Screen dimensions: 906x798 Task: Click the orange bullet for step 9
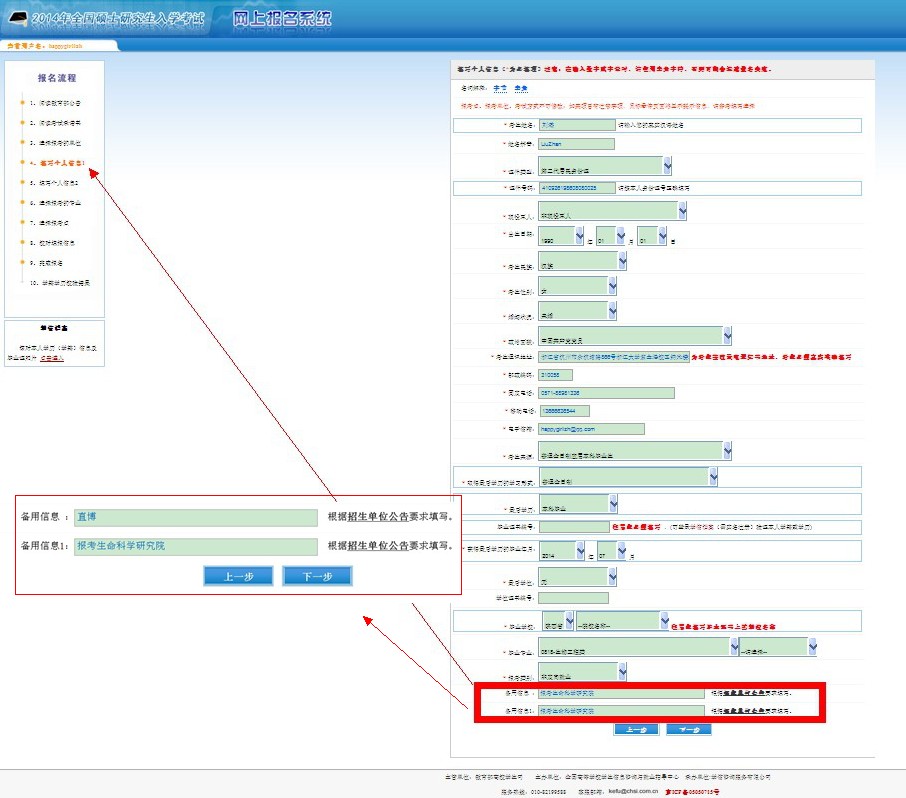[21, 263]
